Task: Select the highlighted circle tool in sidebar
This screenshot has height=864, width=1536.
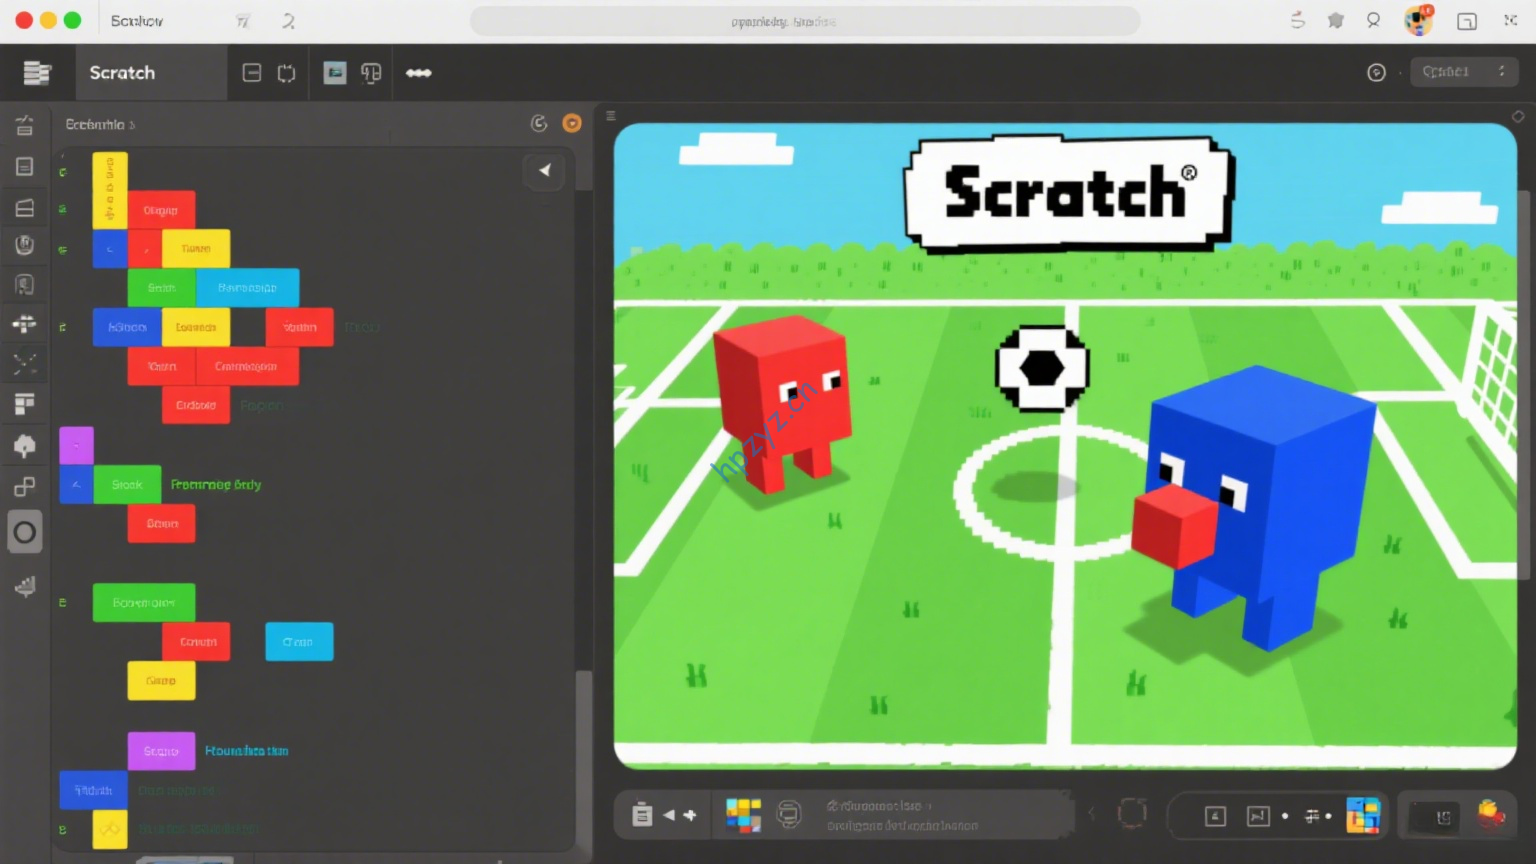Action: 25,532
